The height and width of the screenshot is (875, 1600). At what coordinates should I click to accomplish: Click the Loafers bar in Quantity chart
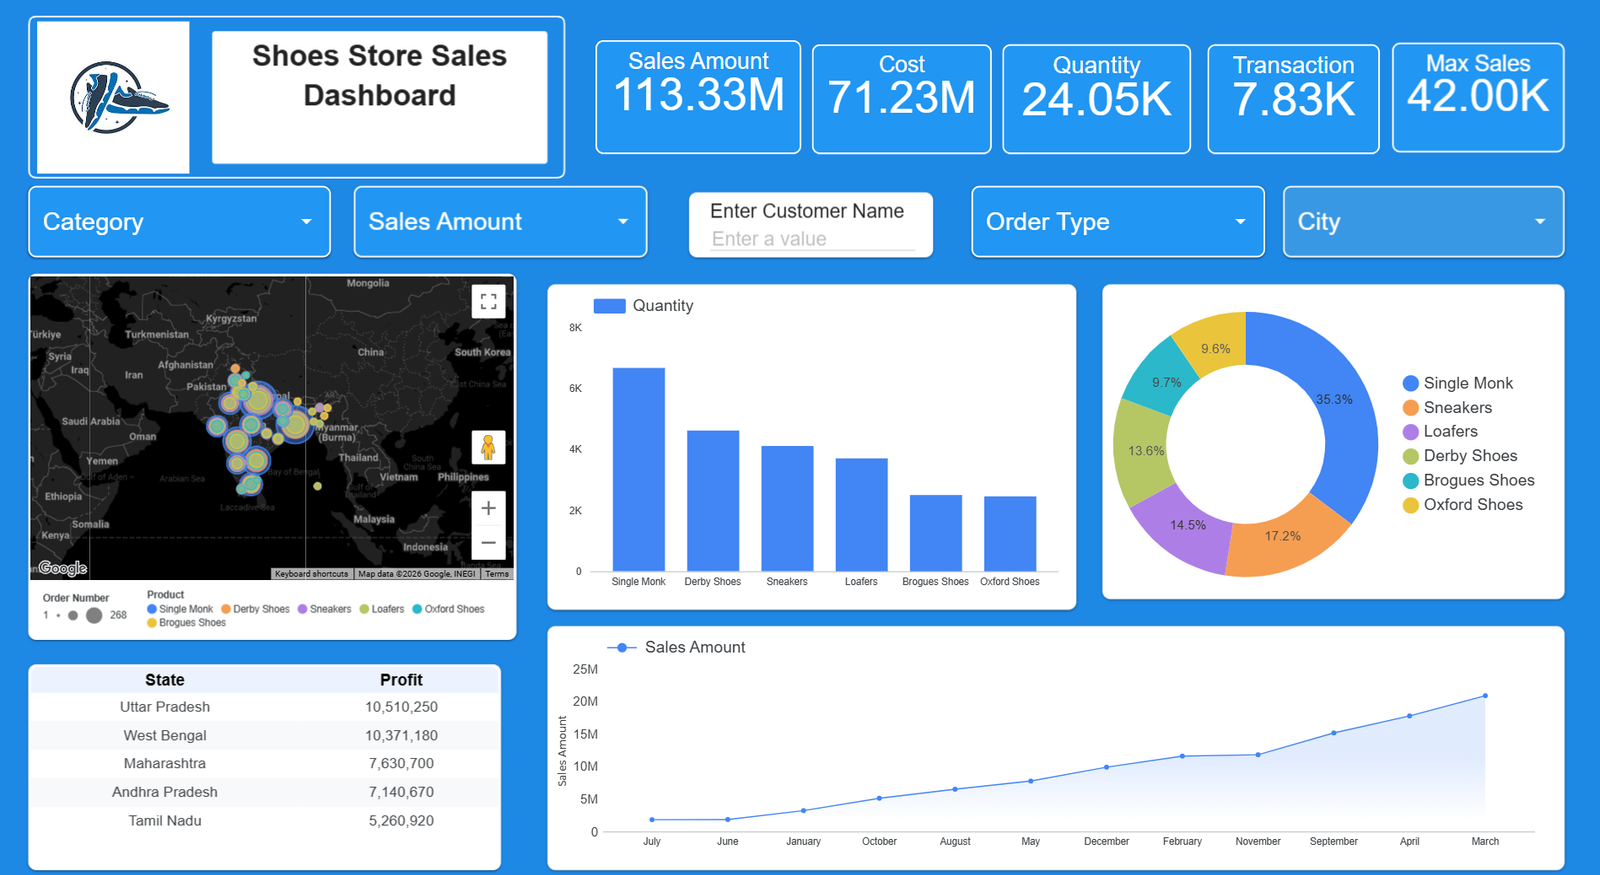(862, 515)
